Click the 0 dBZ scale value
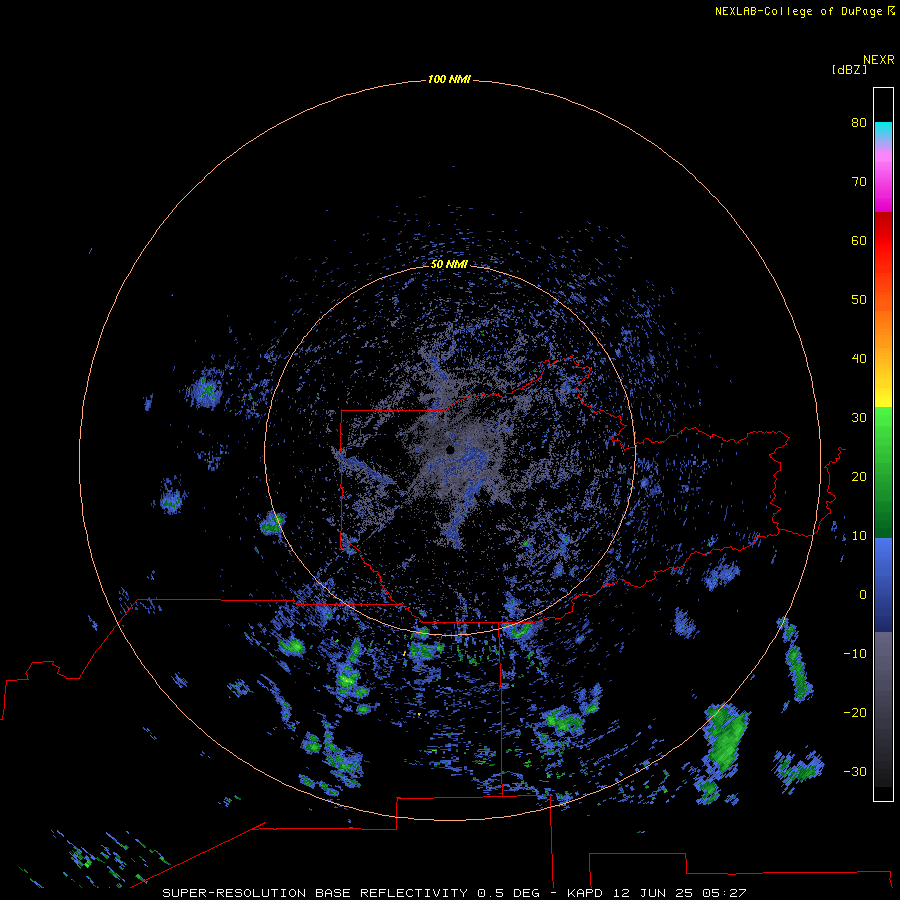This screenshot has width=900, height=900. pos(863,595)
